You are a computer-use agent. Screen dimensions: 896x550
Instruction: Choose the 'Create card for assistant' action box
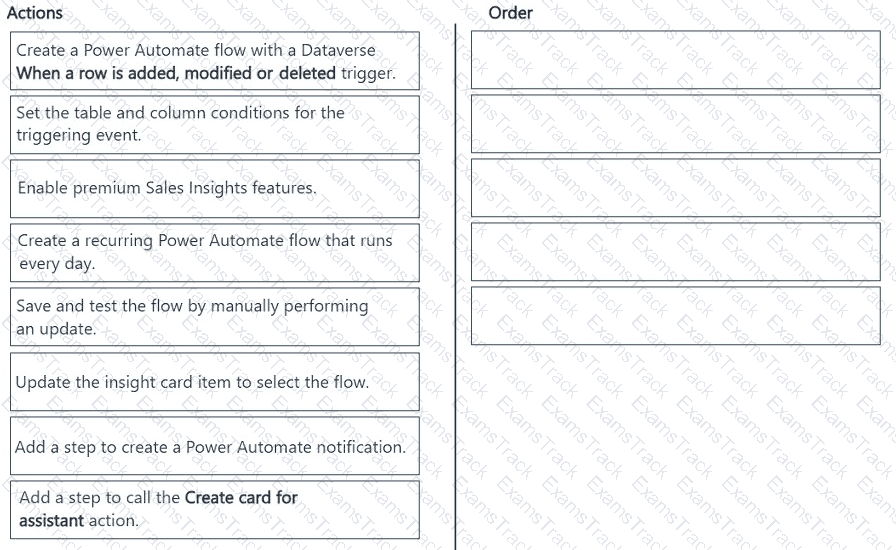pos(214,509)
